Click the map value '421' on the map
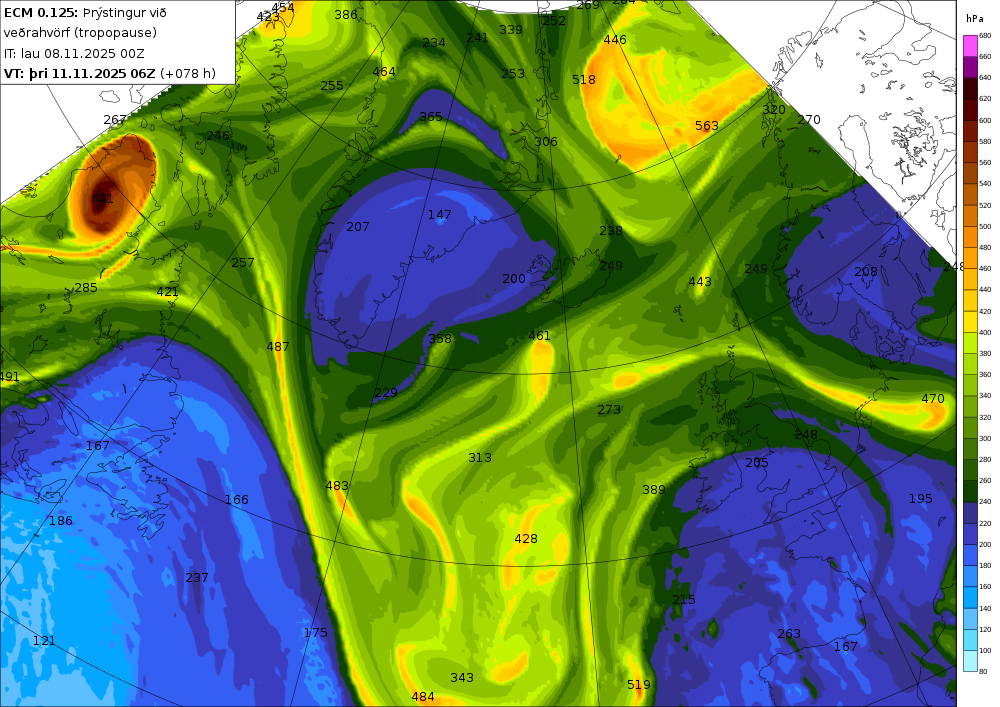This screenshot has height=707, width=1000. 168,292
